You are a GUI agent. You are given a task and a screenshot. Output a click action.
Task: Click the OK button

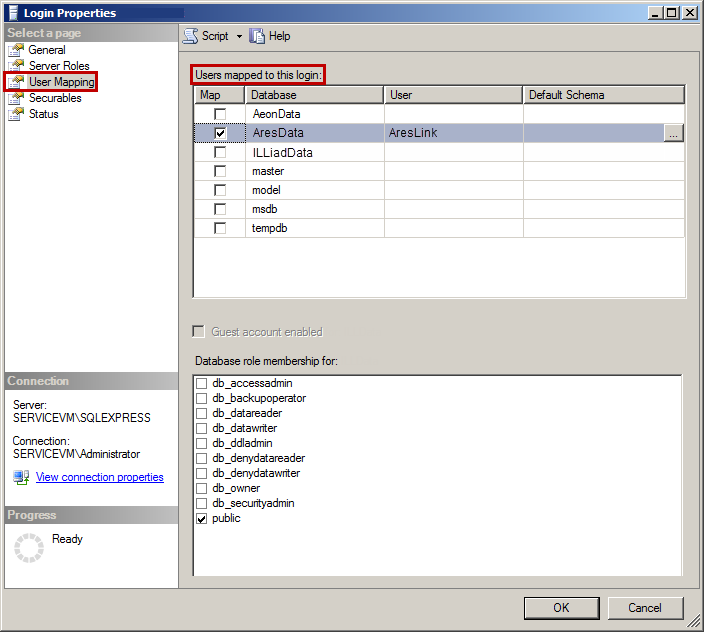coord(561,607)
